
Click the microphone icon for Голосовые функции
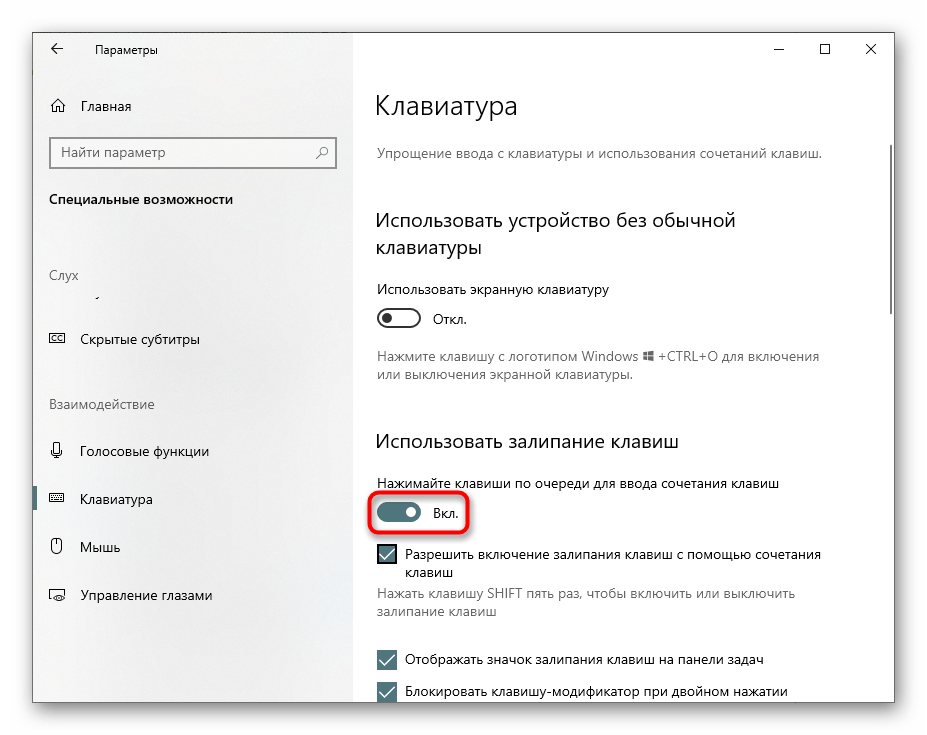point(56,451)
